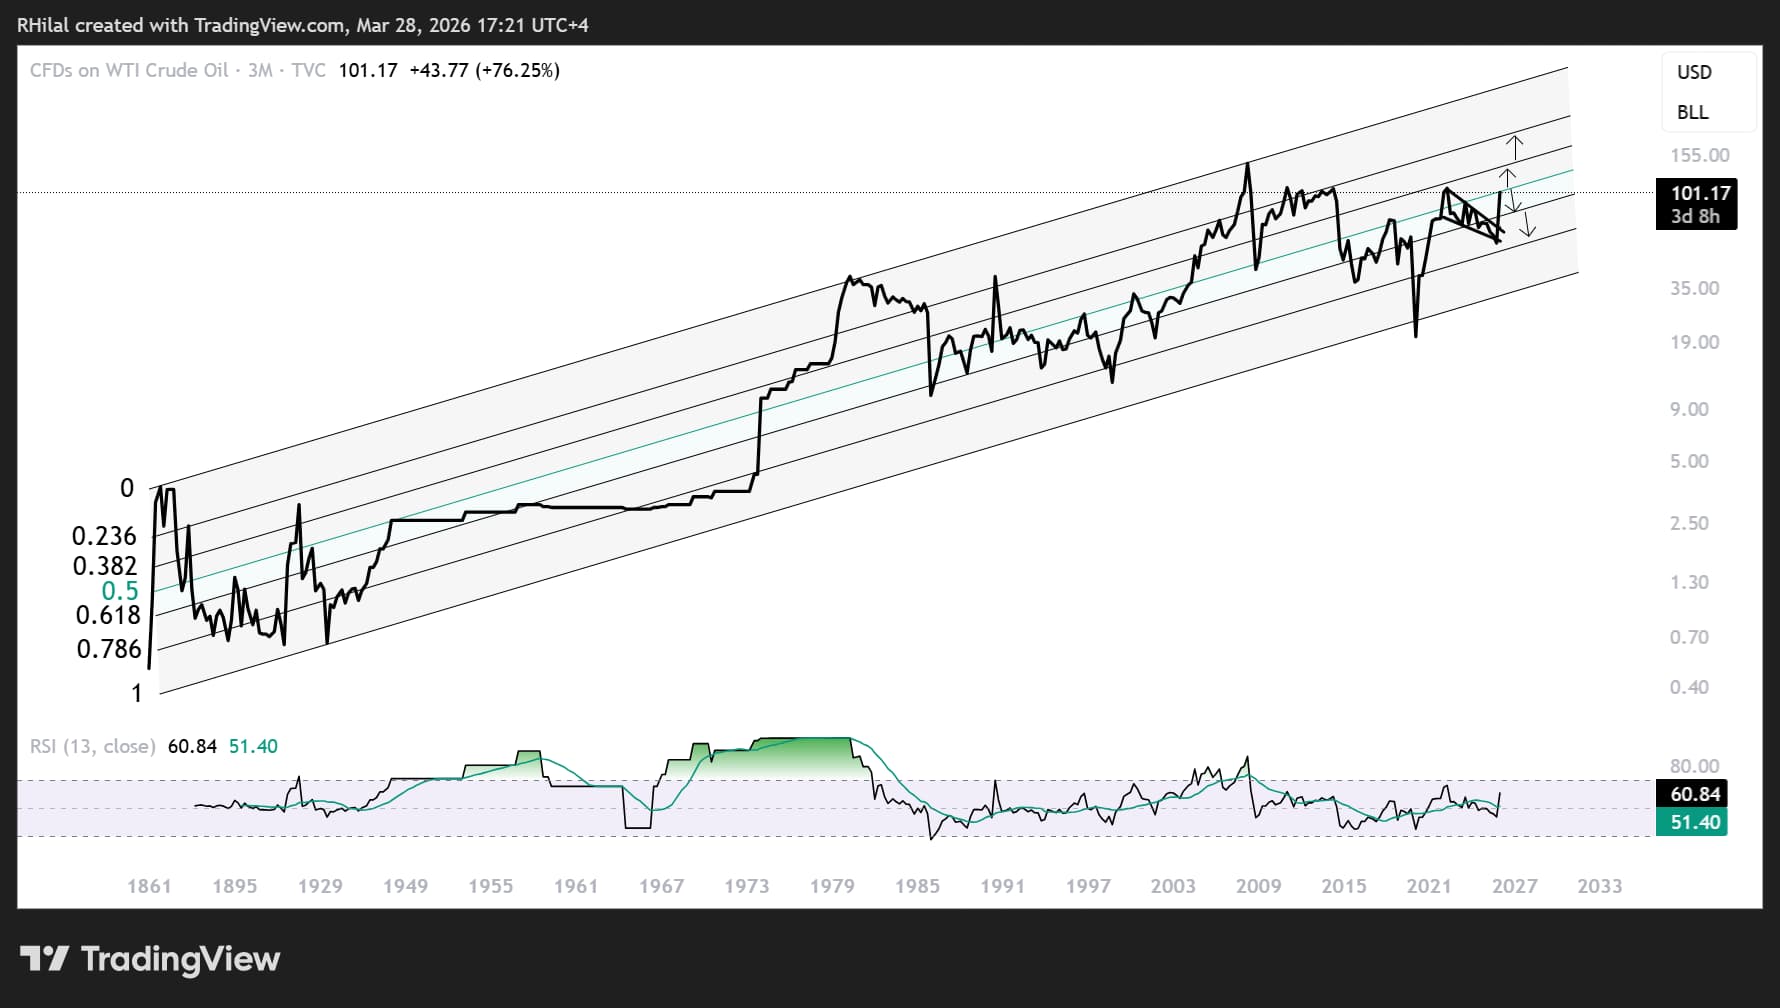Open the BLL unit selector
Screen dimensions: 1780x1008
pos(1692,112)
